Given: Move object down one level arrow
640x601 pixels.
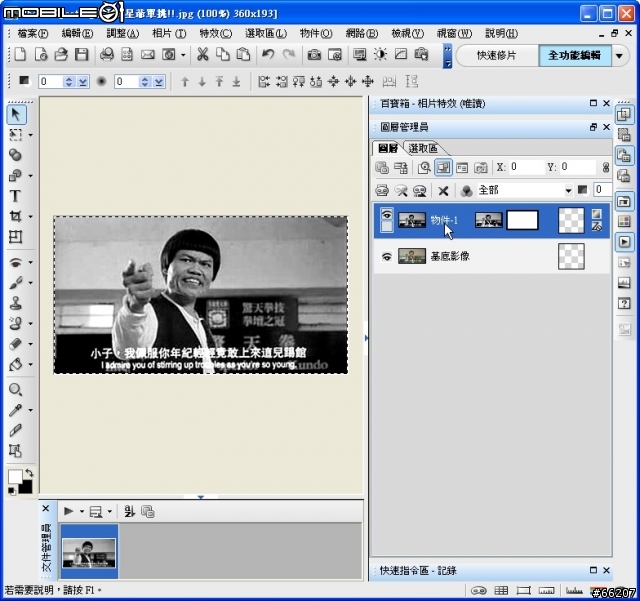Looking at the screenshot, I should [202, 82].
